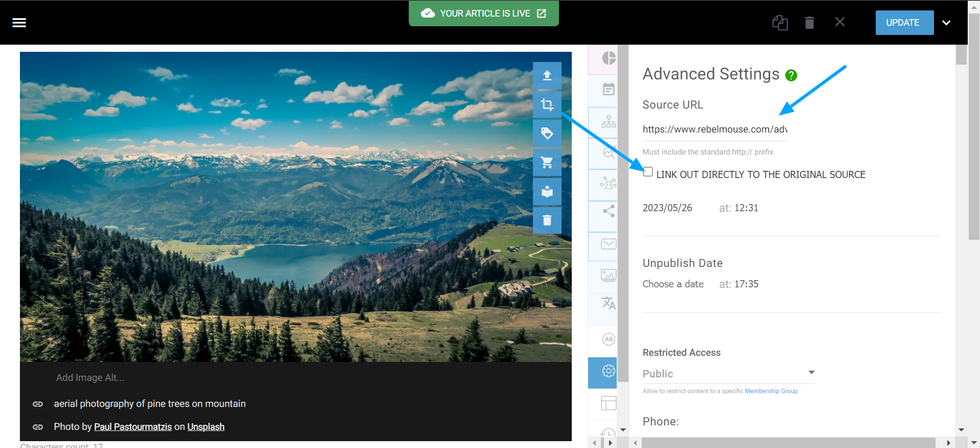Open the Restricted Access Public dropdown

click(728, 374)
